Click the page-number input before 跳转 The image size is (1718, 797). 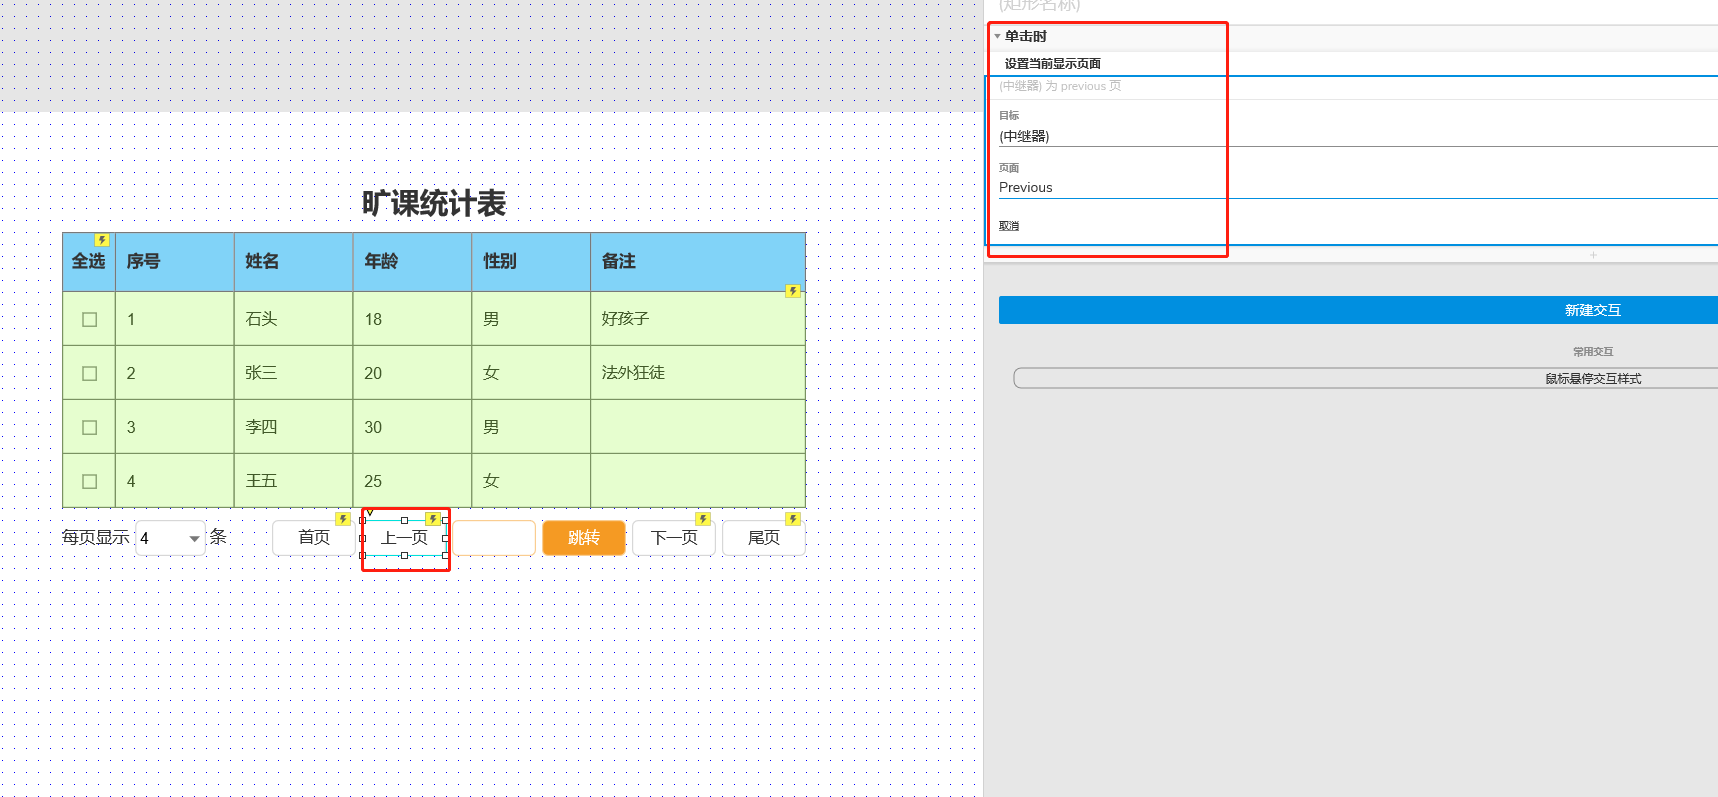click(494, 538)
